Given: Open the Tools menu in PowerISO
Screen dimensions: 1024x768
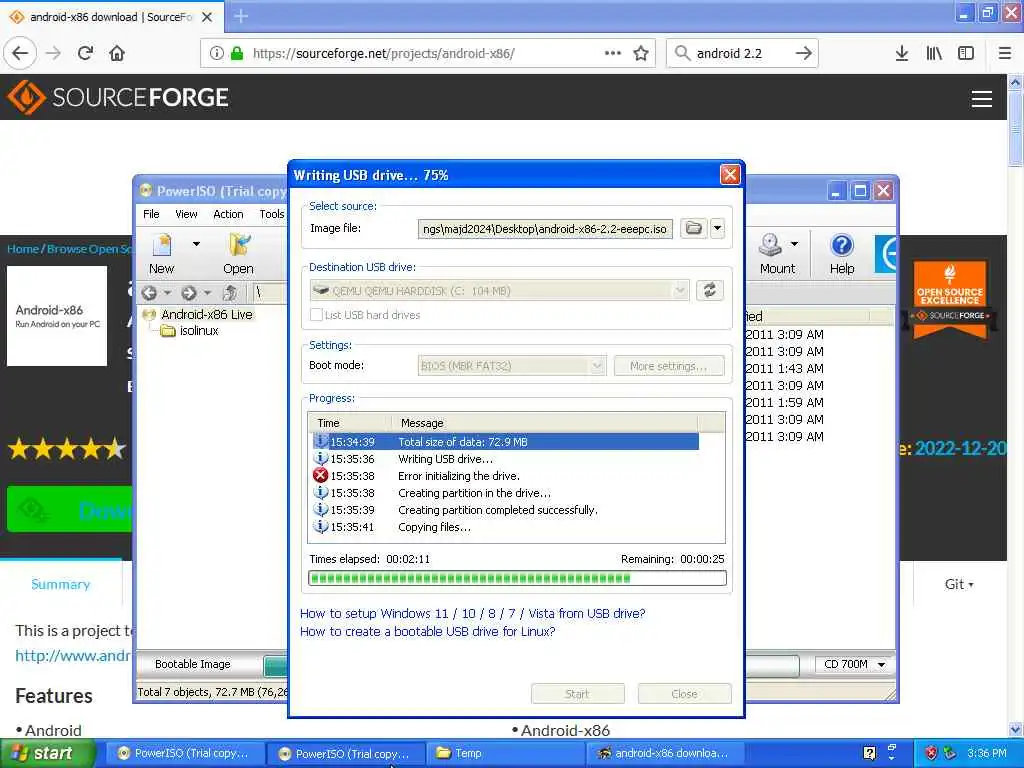Looking at the screenshot, I should (x=272, y=214).
